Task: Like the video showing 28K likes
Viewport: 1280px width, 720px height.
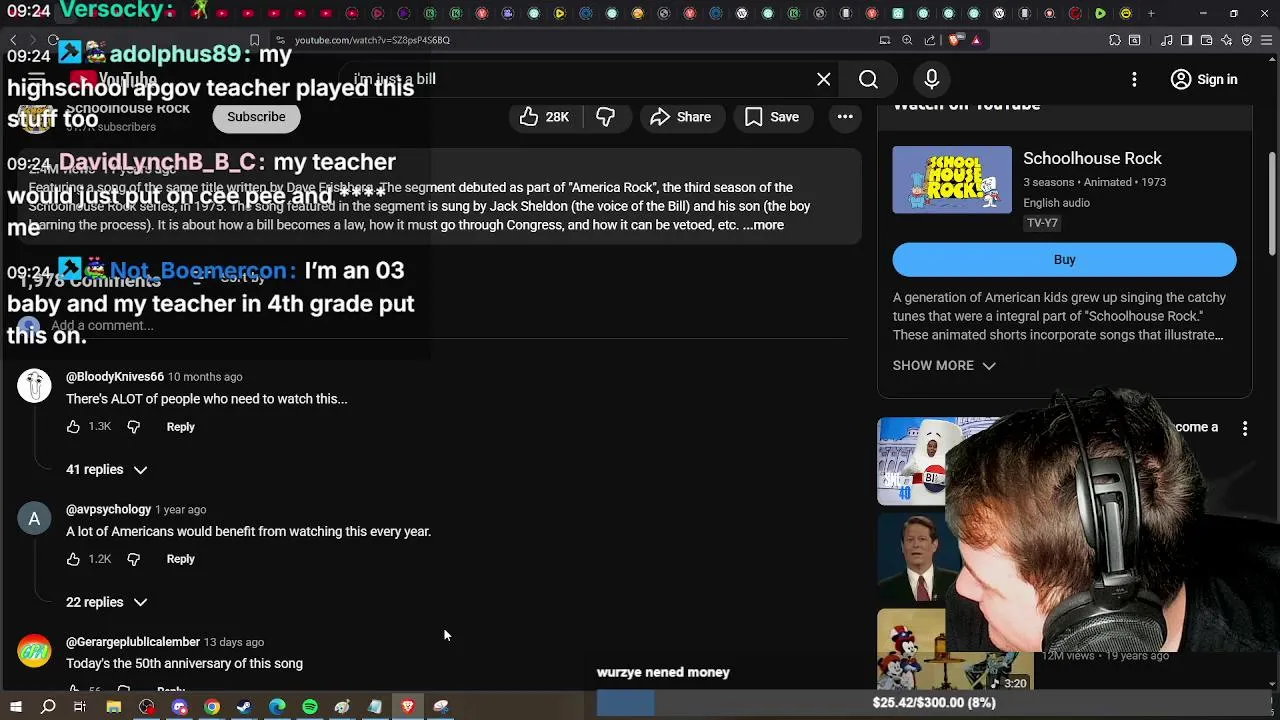Action: 544,117
